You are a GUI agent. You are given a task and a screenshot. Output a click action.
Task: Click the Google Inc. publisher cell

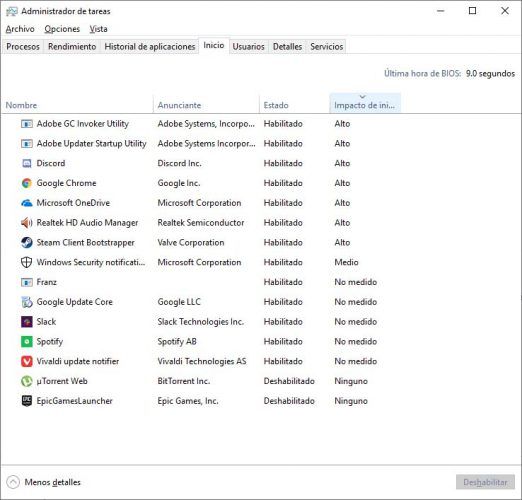pos(179,183)
